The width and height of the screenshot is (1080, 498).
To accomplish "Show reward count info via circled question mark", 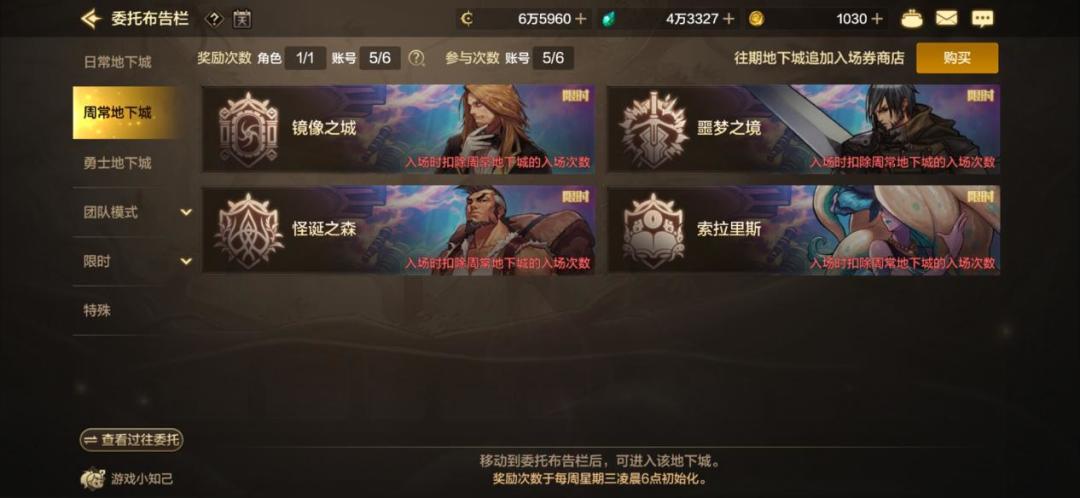I will point(416,59).
